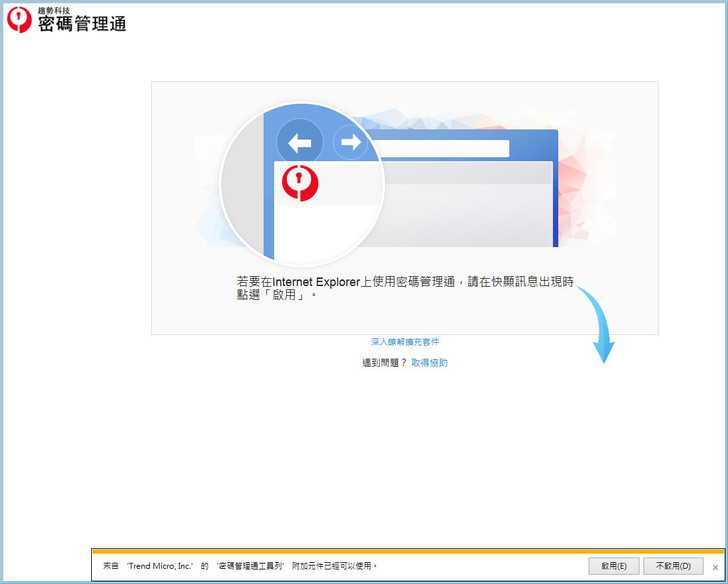
Task: Click the 啟用(E) enable button
Action: [x=614, y=566]
